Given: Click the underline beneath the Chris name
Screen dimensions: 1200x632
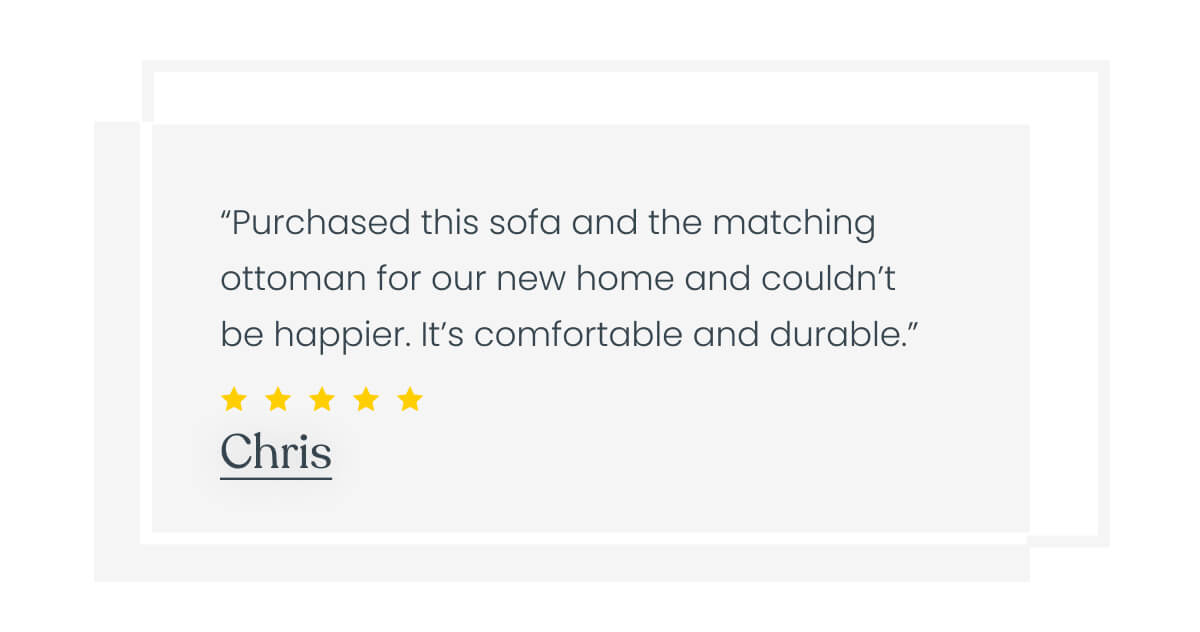Looking at the screenshot, I should coord(275,479).
